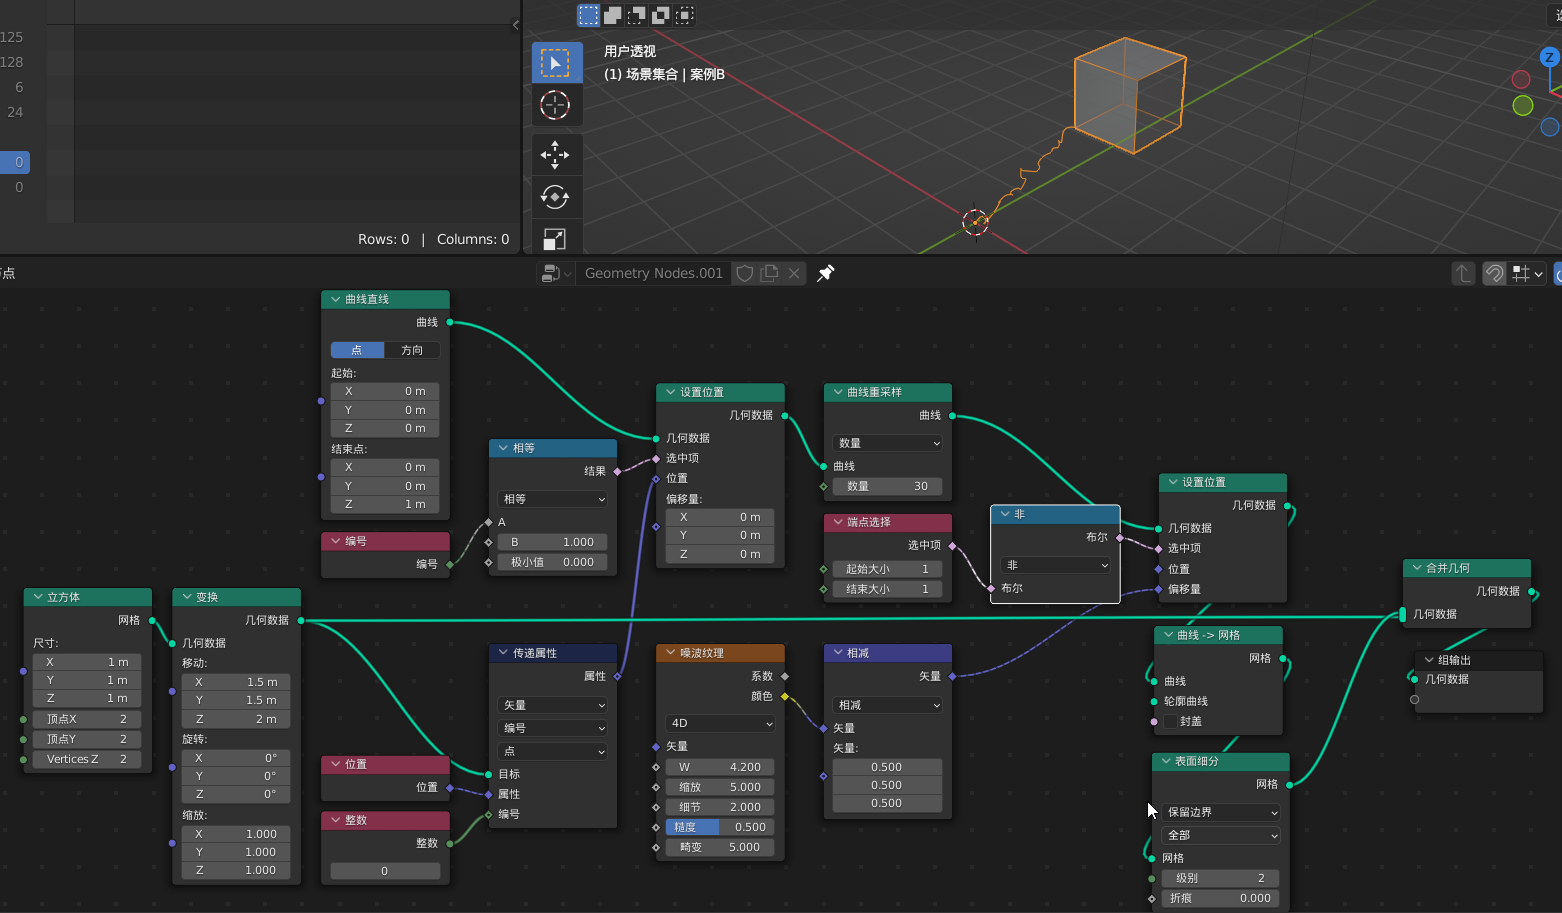Set selection mode to invert
This screenshot has height=913, width=1562.
(661, 15)
